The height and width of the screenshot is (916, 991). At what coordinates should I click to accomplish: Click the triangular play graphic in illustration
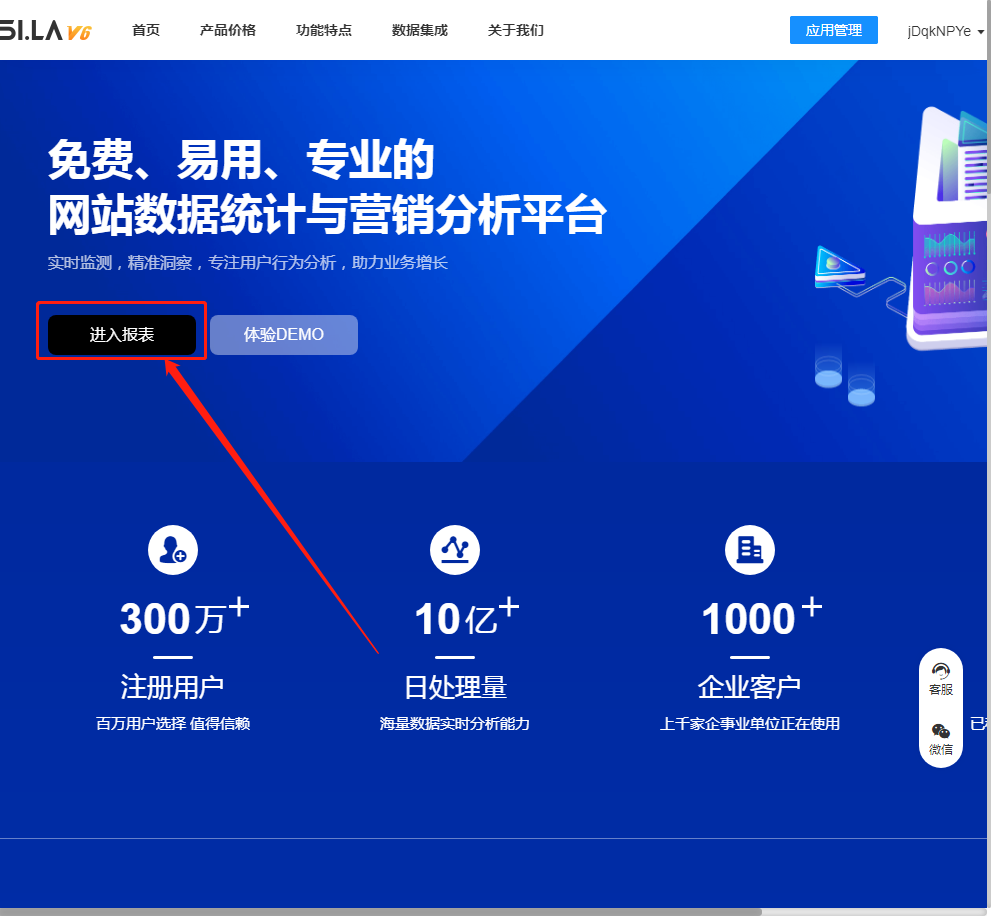(x=837, y=267)
